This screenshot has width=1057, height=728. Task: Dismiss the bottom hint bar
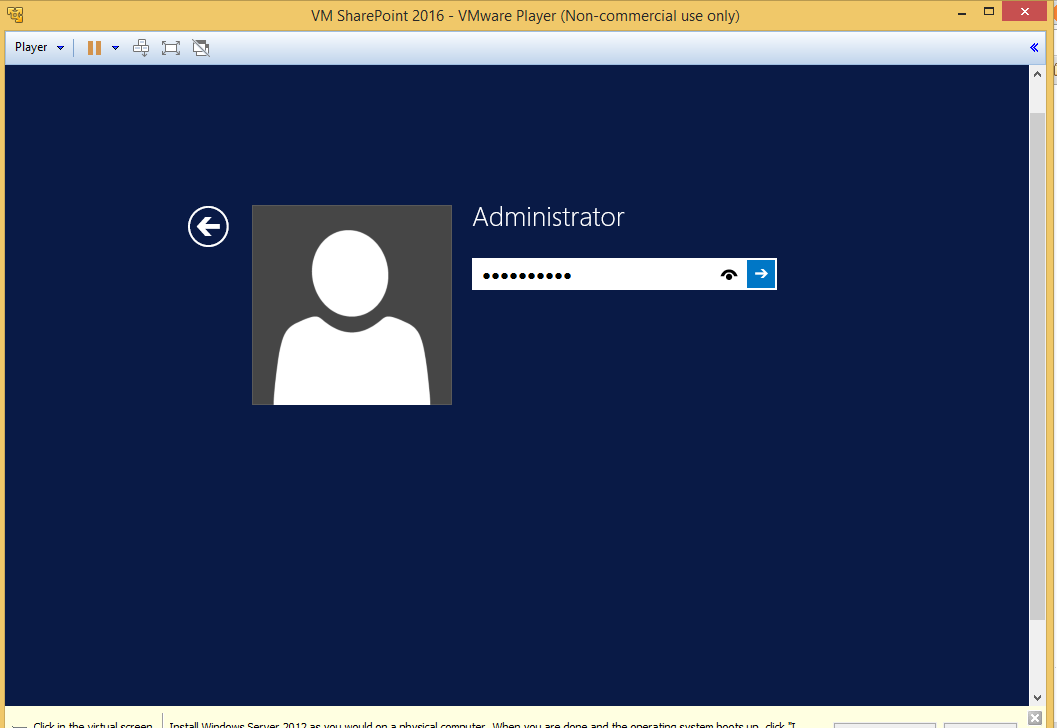tap(1035, 718)
